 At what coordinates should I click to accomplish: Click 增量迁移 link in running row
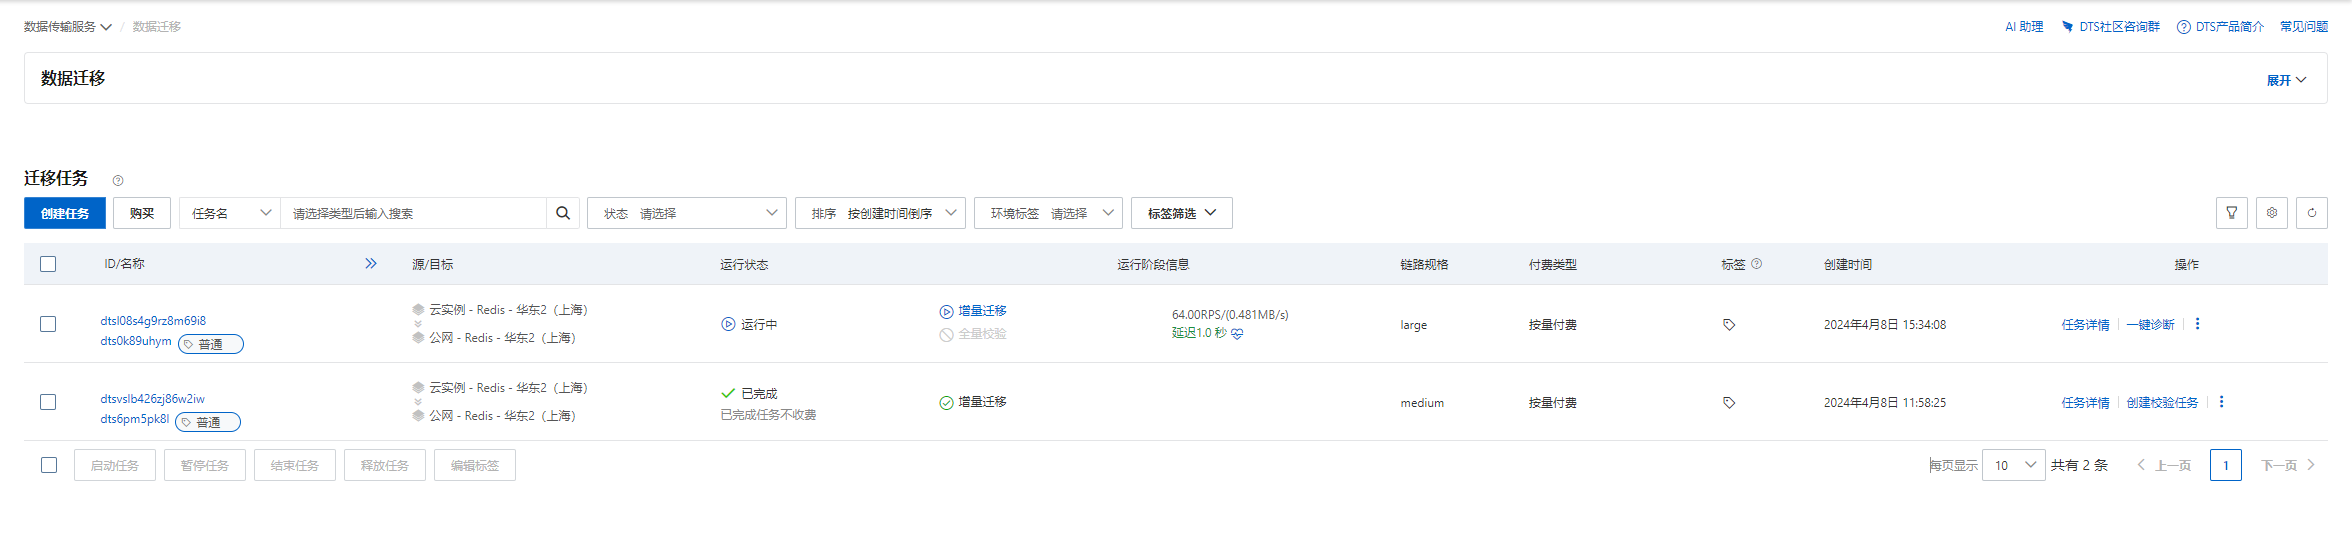coord(982,311)
